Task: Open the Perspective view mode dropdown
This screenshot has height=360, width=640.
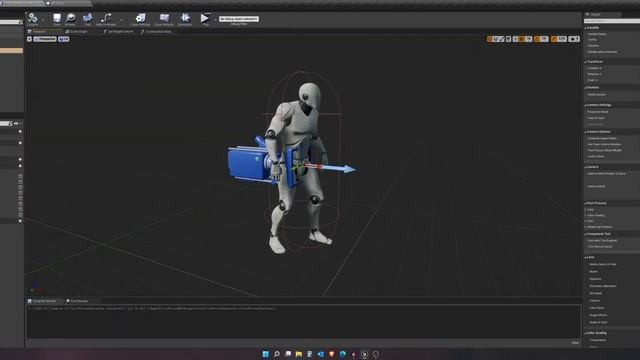Action: click(45, 39)
